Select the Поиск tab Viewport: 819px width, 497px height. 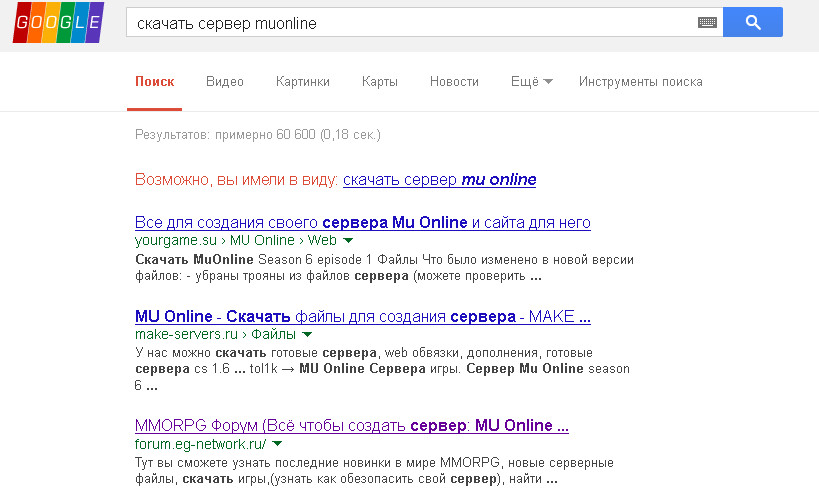155,82
